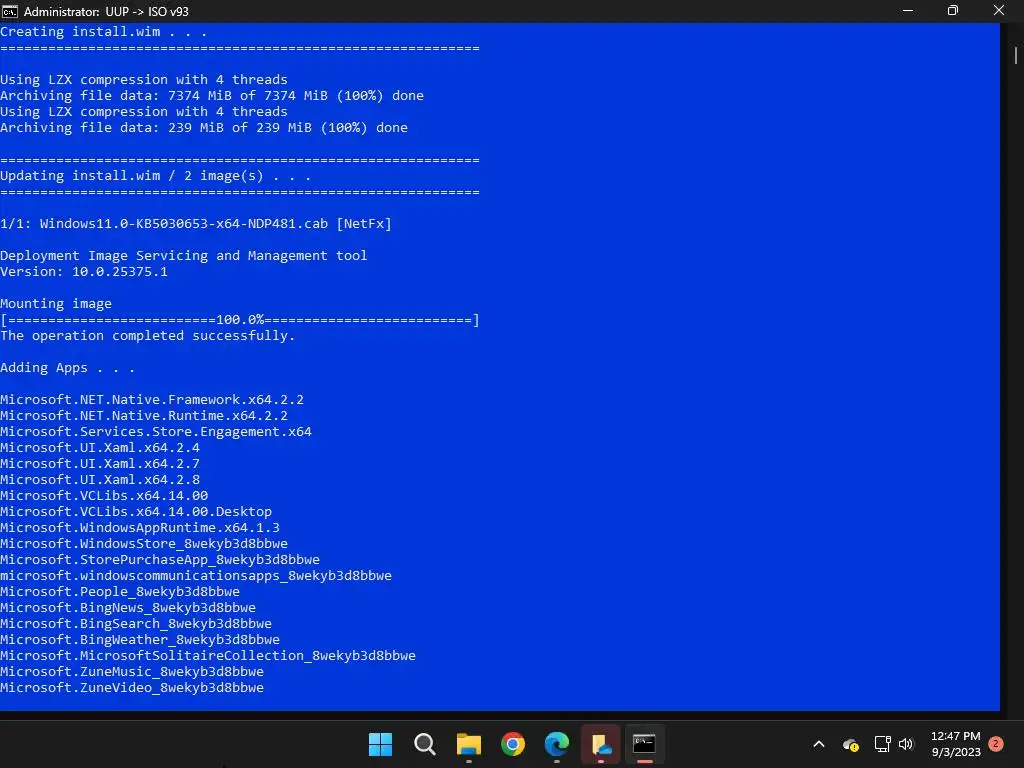Screen dimensions: 1024x768
Task: Click the 100.0% progress bar line
Action: pos(240,320)
